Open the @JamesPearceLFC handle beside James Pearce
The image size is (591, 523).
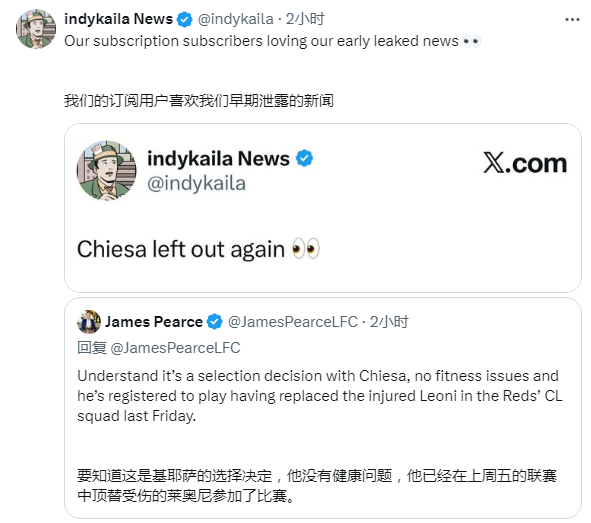click(x=293, y=322)
